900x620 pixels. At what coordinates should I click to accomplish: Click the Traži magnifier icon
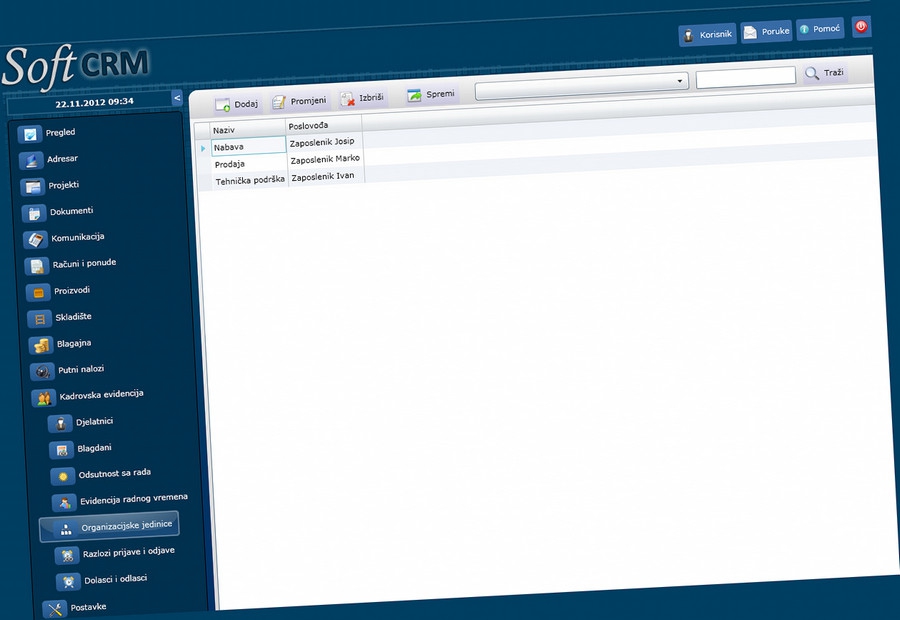coord(812,73)
